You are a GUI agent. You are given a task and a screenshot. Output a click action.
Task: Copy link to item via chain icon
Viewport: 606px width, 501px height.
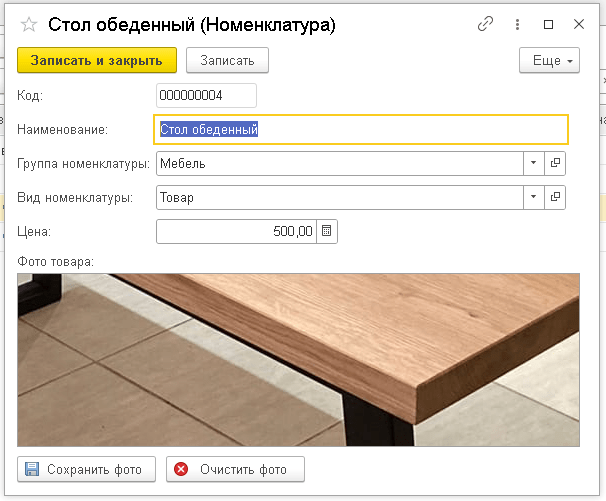coord(485,24)
